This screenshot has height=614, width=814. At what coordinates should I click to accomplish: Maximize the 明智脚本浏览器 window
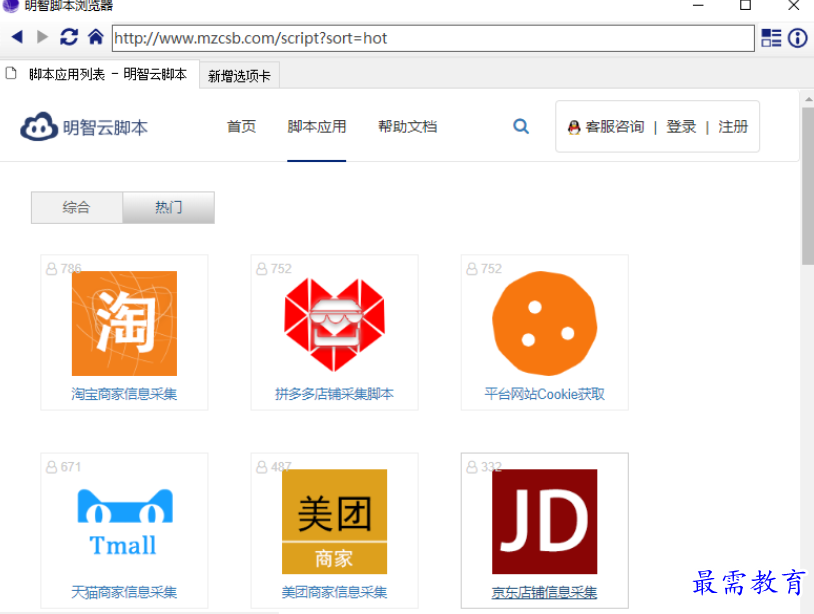point(745,6)
